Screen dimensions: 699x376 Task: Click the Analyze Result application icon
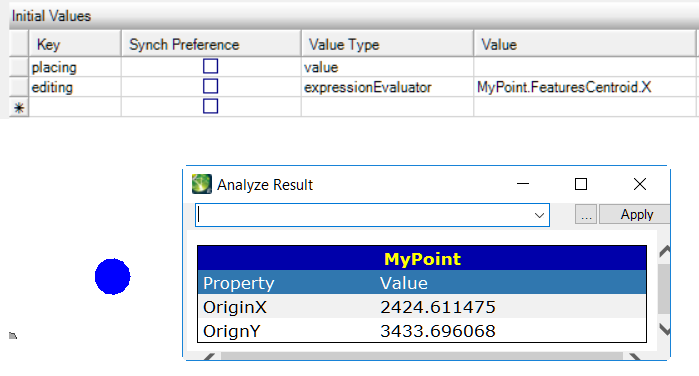(201, 184)
